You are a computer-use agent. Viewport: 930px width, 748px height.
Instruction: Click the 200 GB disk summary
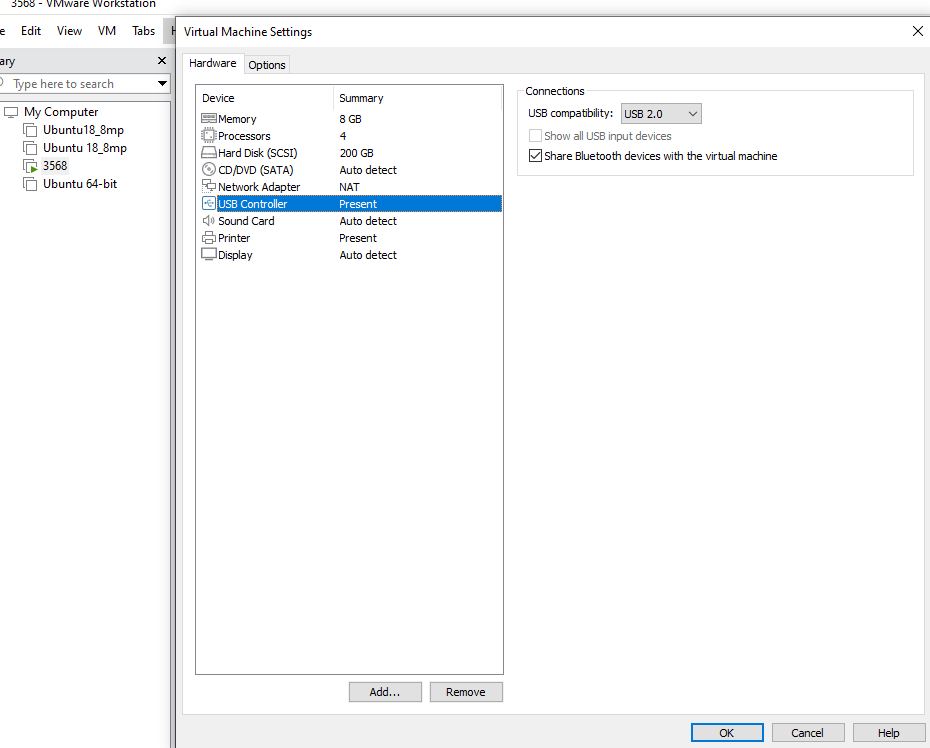(x=356, y=153)
